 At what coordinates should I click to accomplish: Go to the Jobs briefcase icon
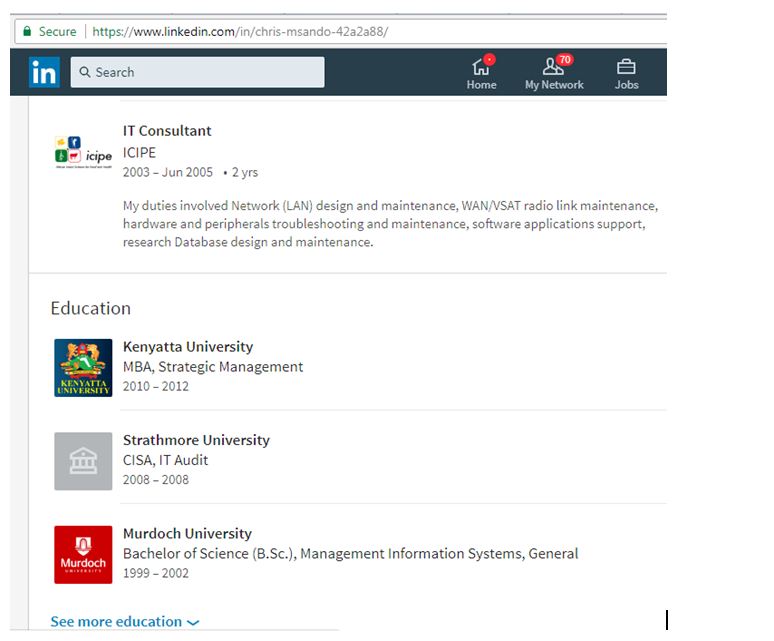click(x=626, y=74)
